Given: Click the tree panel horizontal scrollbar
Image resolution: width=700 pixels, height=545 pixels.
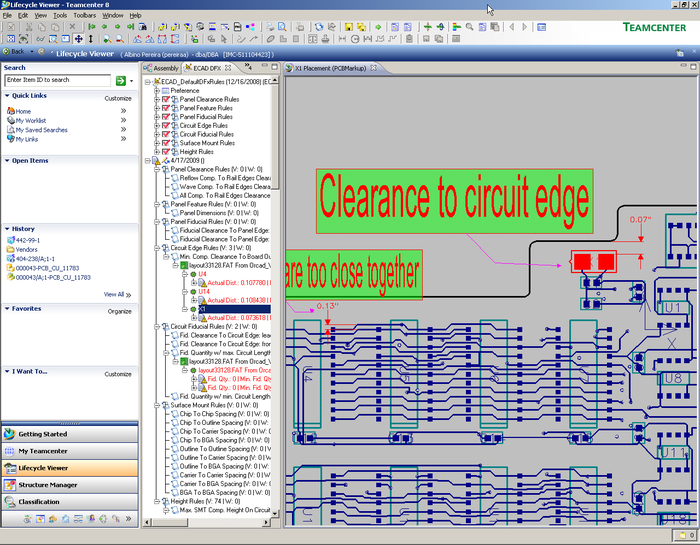Looking at the screenshot, I should click(207, 522).
